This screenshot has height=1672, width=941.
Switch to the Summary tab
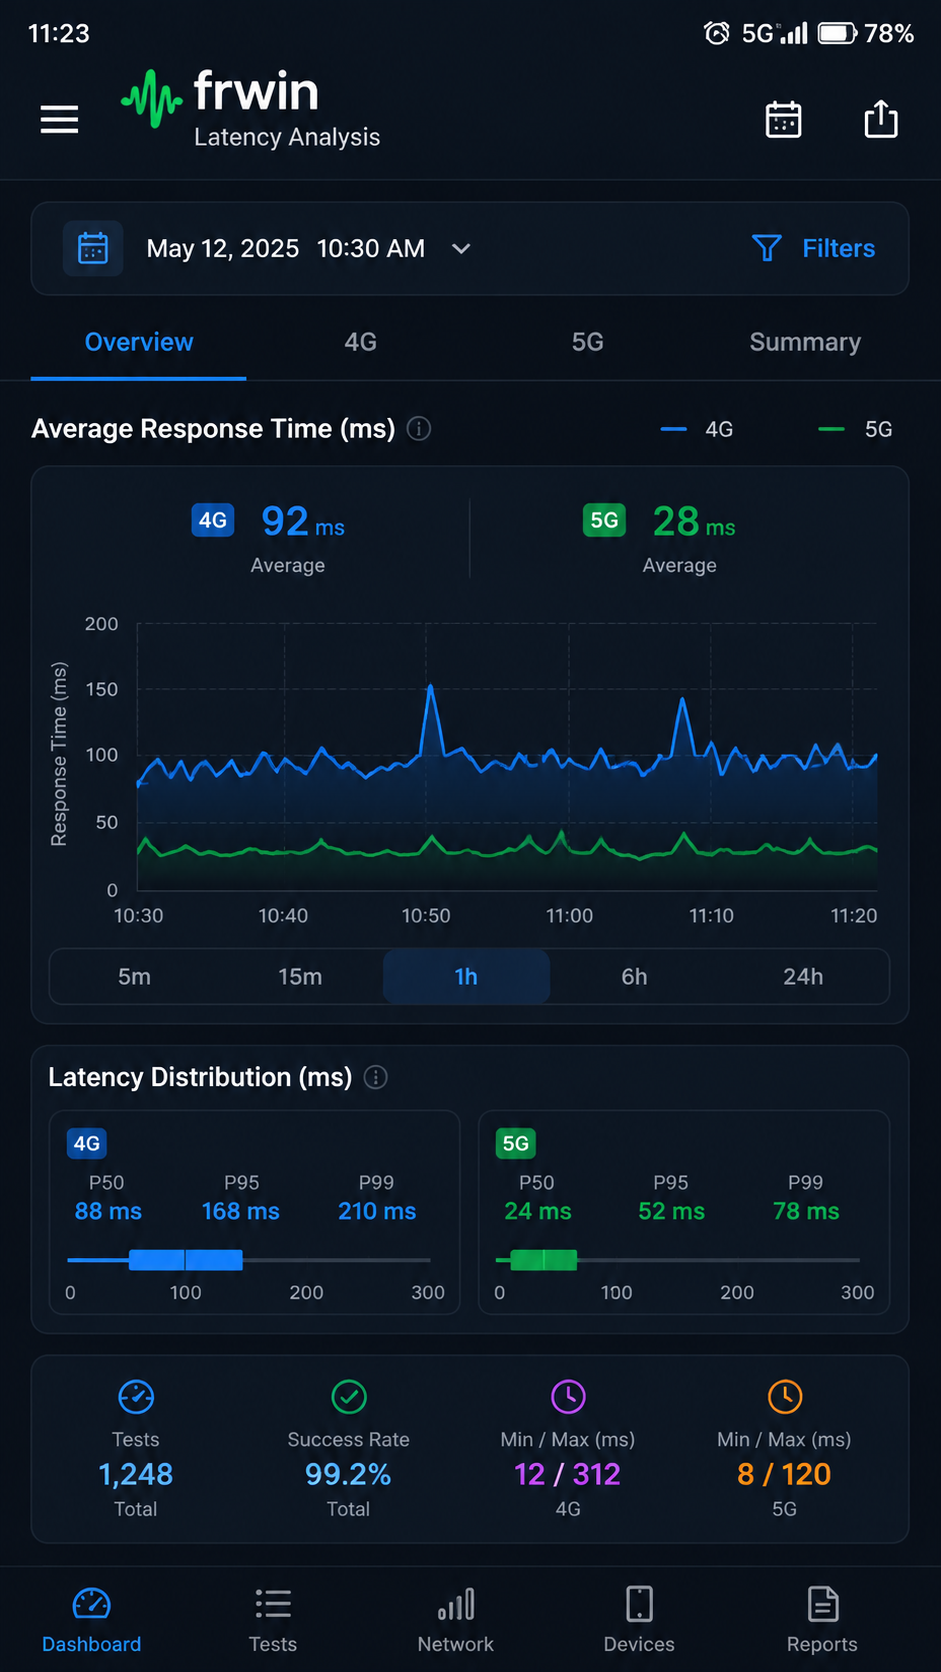point(805,342)
